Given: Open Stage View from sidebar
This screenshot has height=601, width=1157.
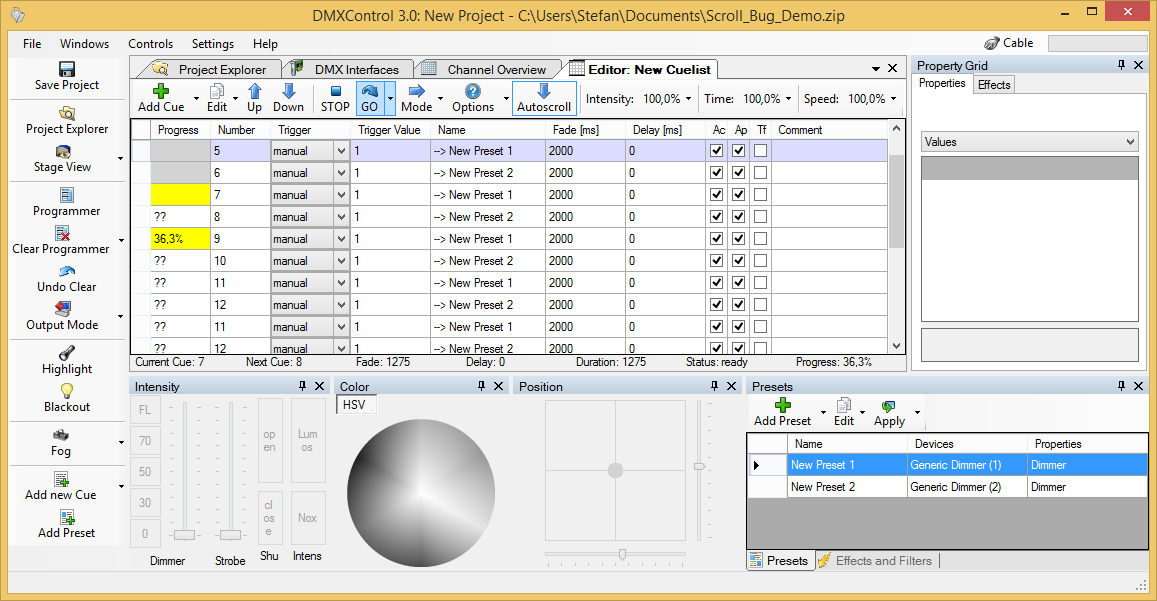Looking at the screenshot, I should tap(63, 158).
